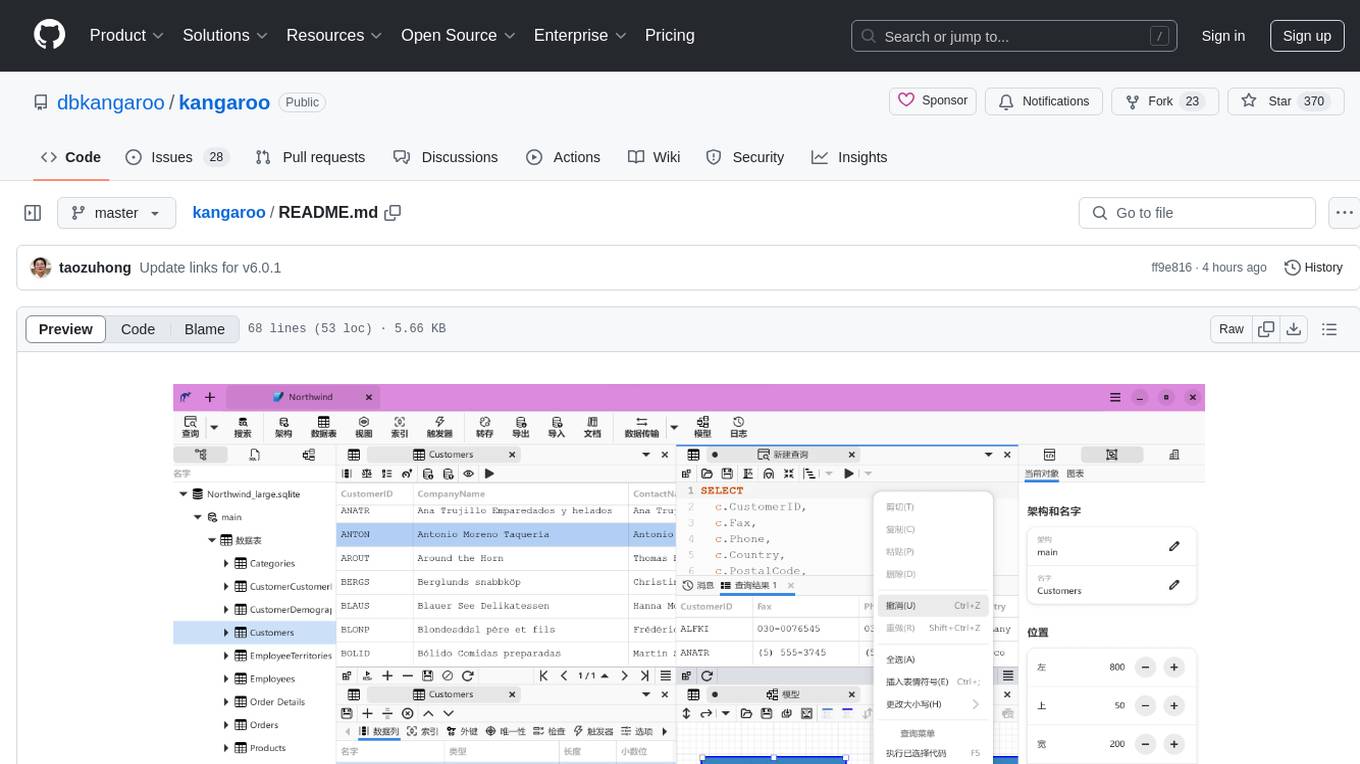This screenshot has width=1360, height=764.
Task: Open the master branch selector
Action: coord(117,213)
